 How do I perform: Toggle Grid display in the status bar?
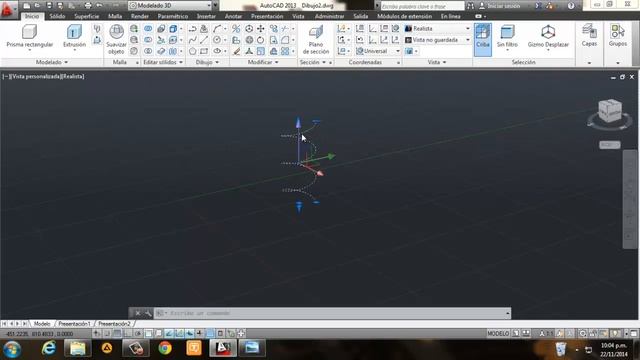[117, 333]
